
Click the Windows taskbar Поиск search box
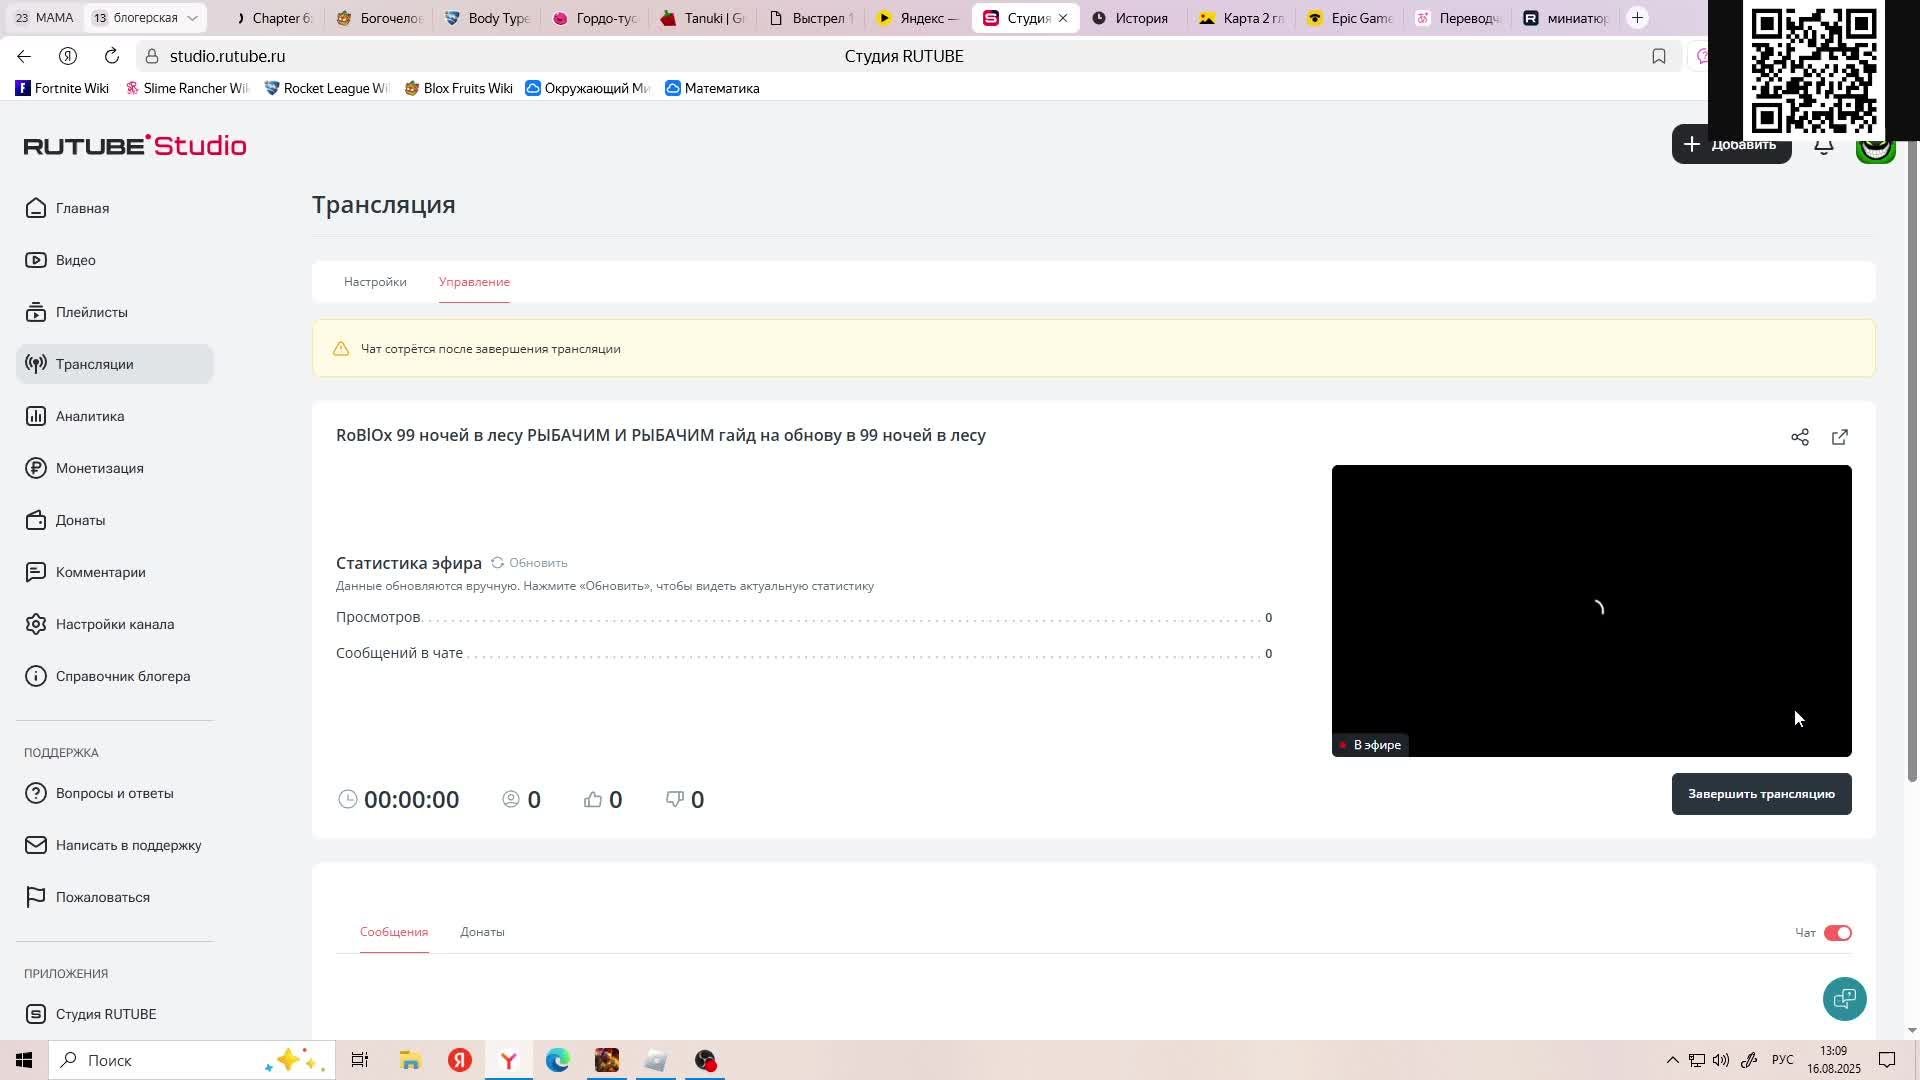[160, 1060]
